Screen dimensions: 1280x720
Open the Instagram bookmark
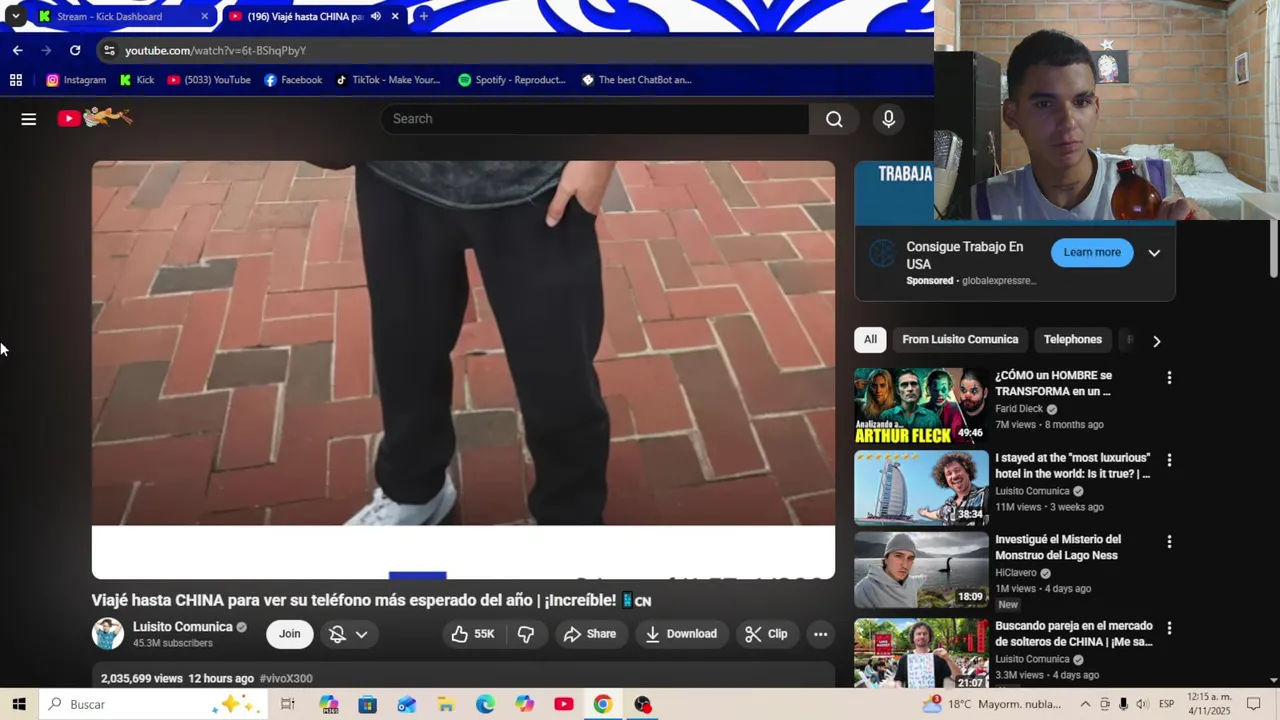pos(76,80)
